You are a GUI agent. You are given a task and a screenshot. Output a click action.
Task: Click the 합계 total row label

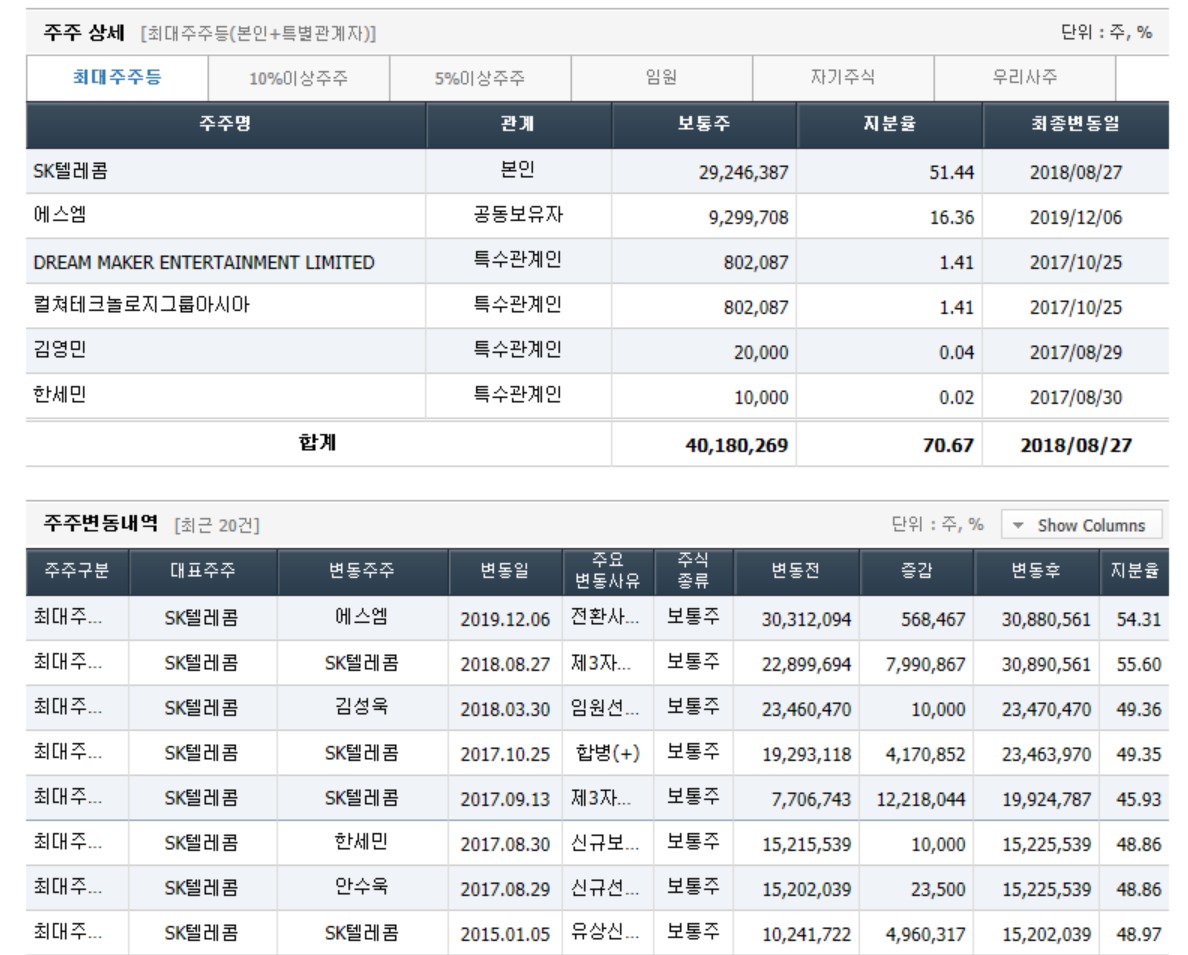tap(317, 443)
